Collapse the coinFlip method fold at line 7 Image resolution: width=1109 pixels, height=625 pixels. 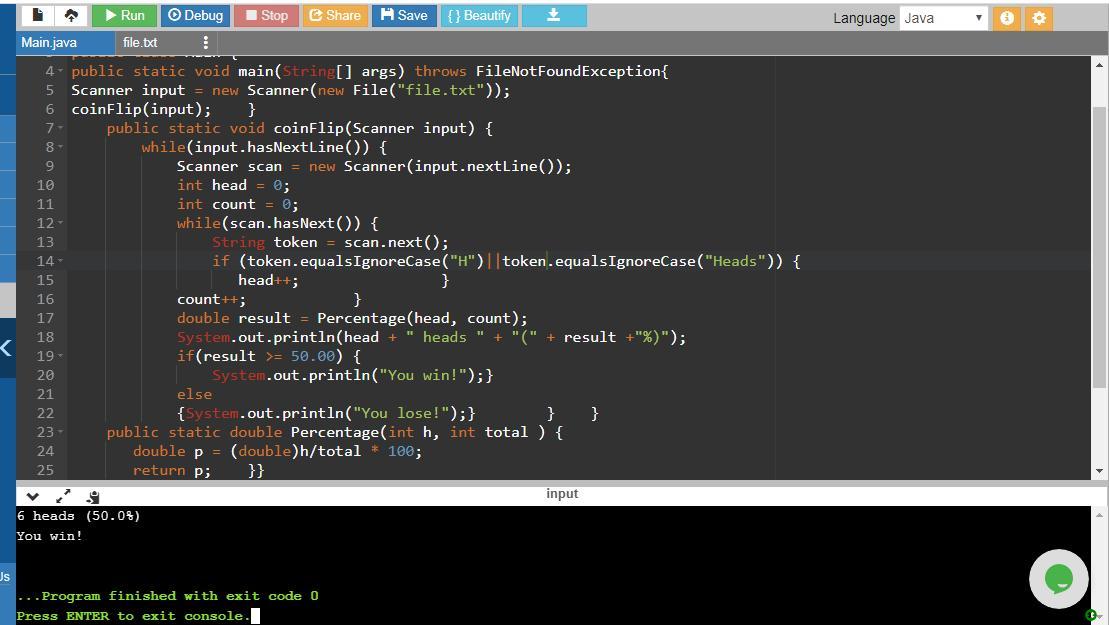[x=60, y=129]
